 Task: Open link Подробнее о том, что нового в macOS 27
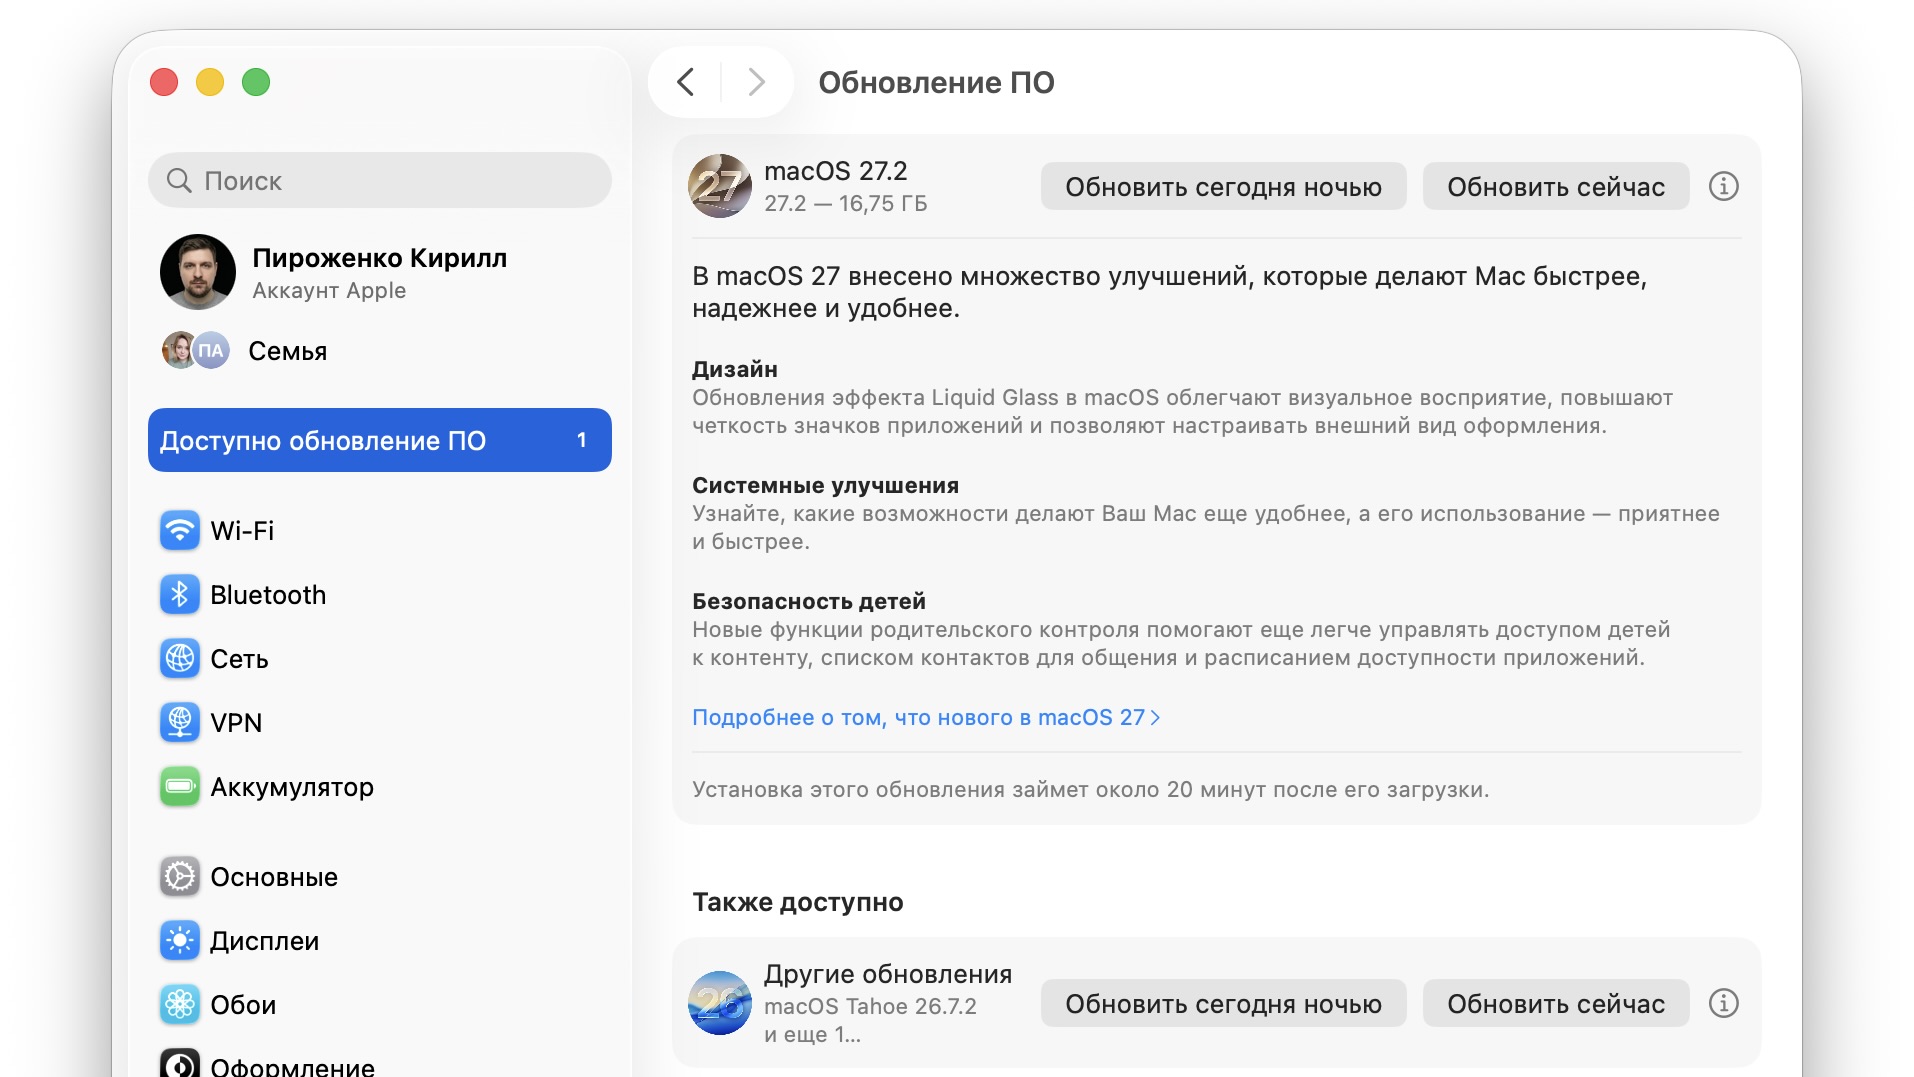[926, 718]
